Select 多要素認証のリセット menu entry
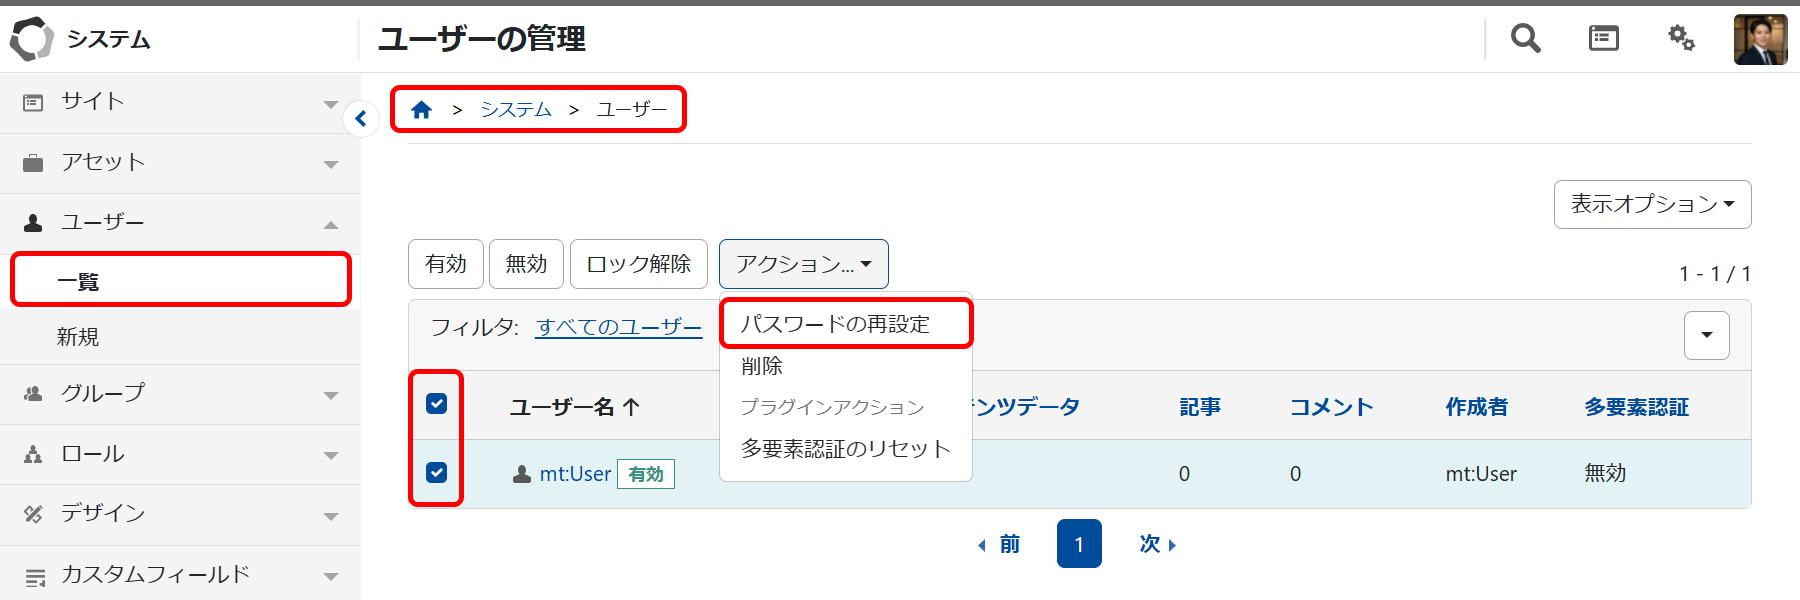Screen dimensions: 1800x600 point(845,449)
